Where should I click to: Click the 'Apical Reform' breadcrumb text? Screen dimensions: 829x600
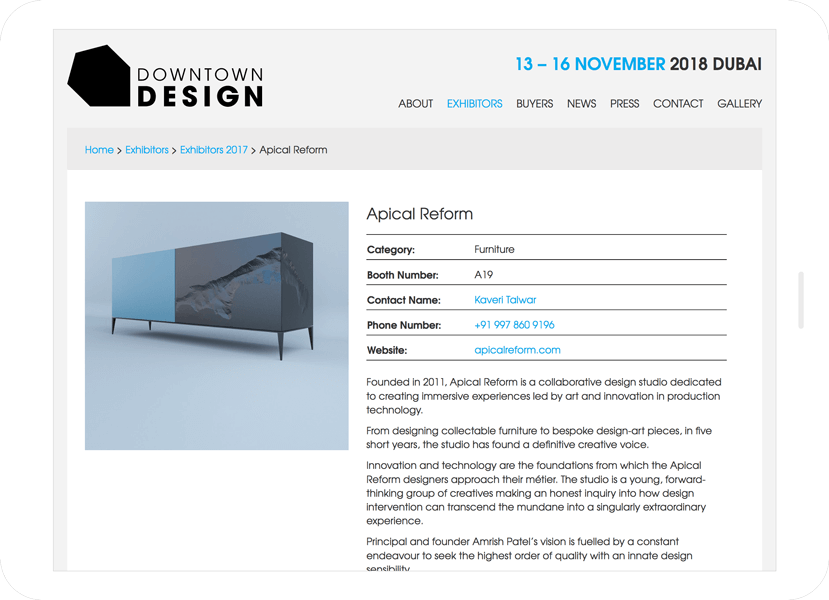(x=293, y=150)
